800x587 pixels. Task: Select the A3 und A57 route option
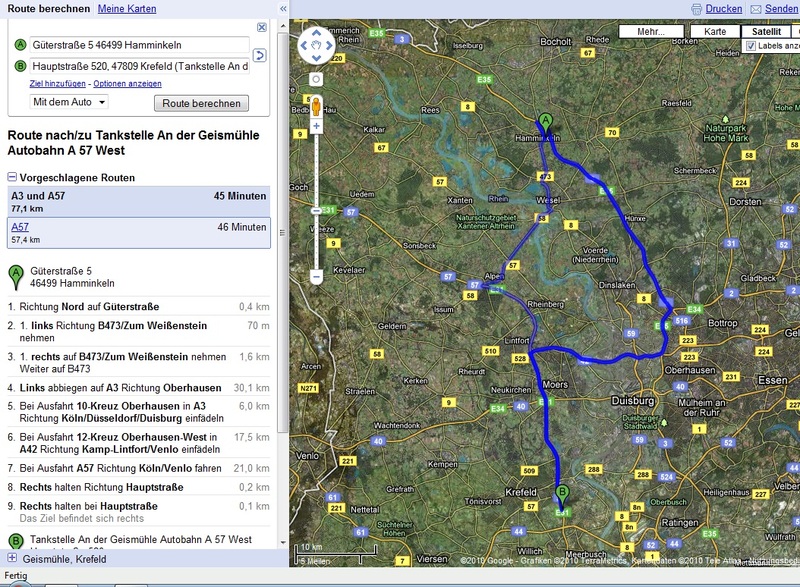pos(139,201)
